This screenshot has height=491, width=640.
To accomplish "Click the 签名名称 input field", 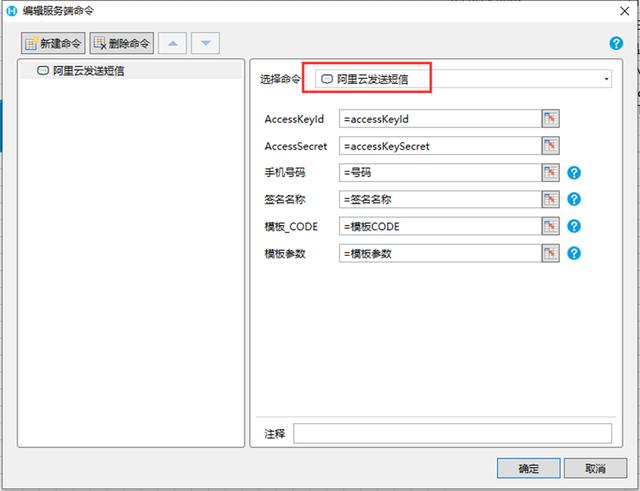I will (440, 199).
